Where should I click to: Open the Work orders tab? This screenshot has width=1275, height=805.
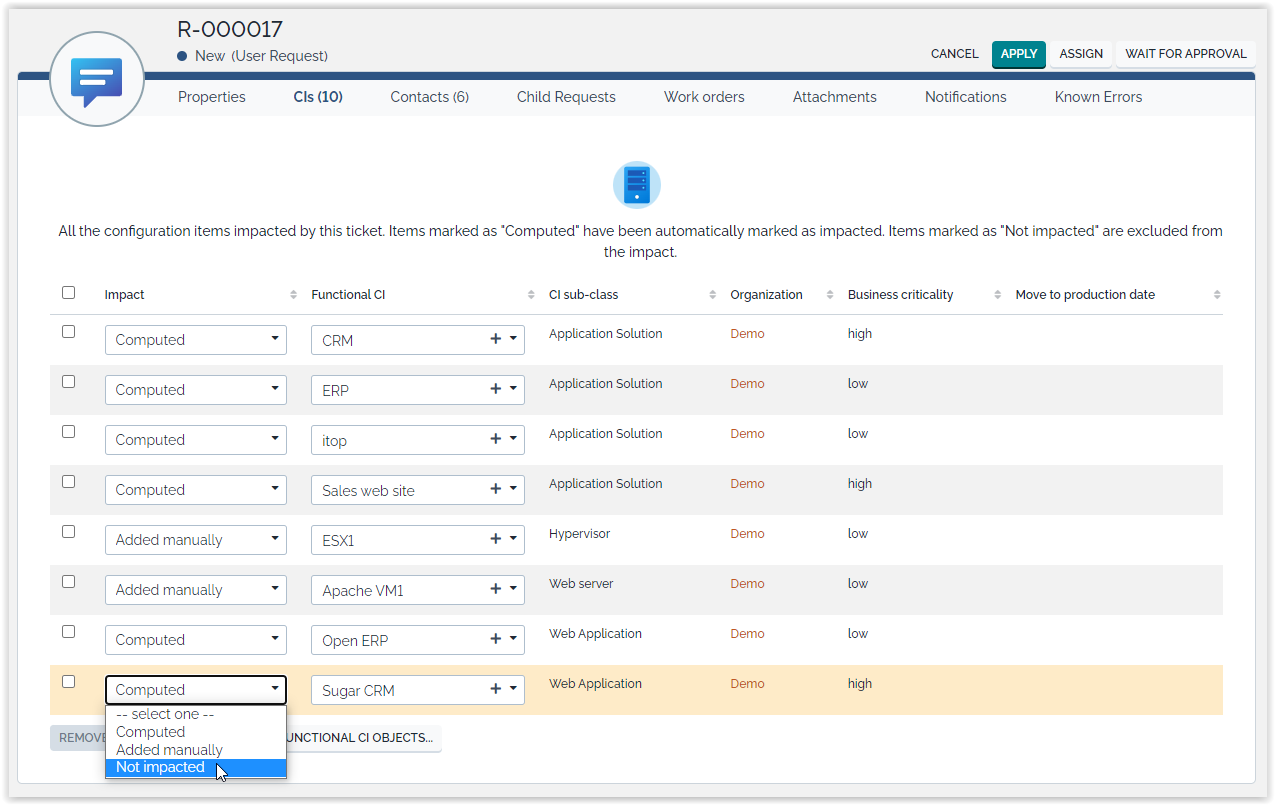(704, 96)
